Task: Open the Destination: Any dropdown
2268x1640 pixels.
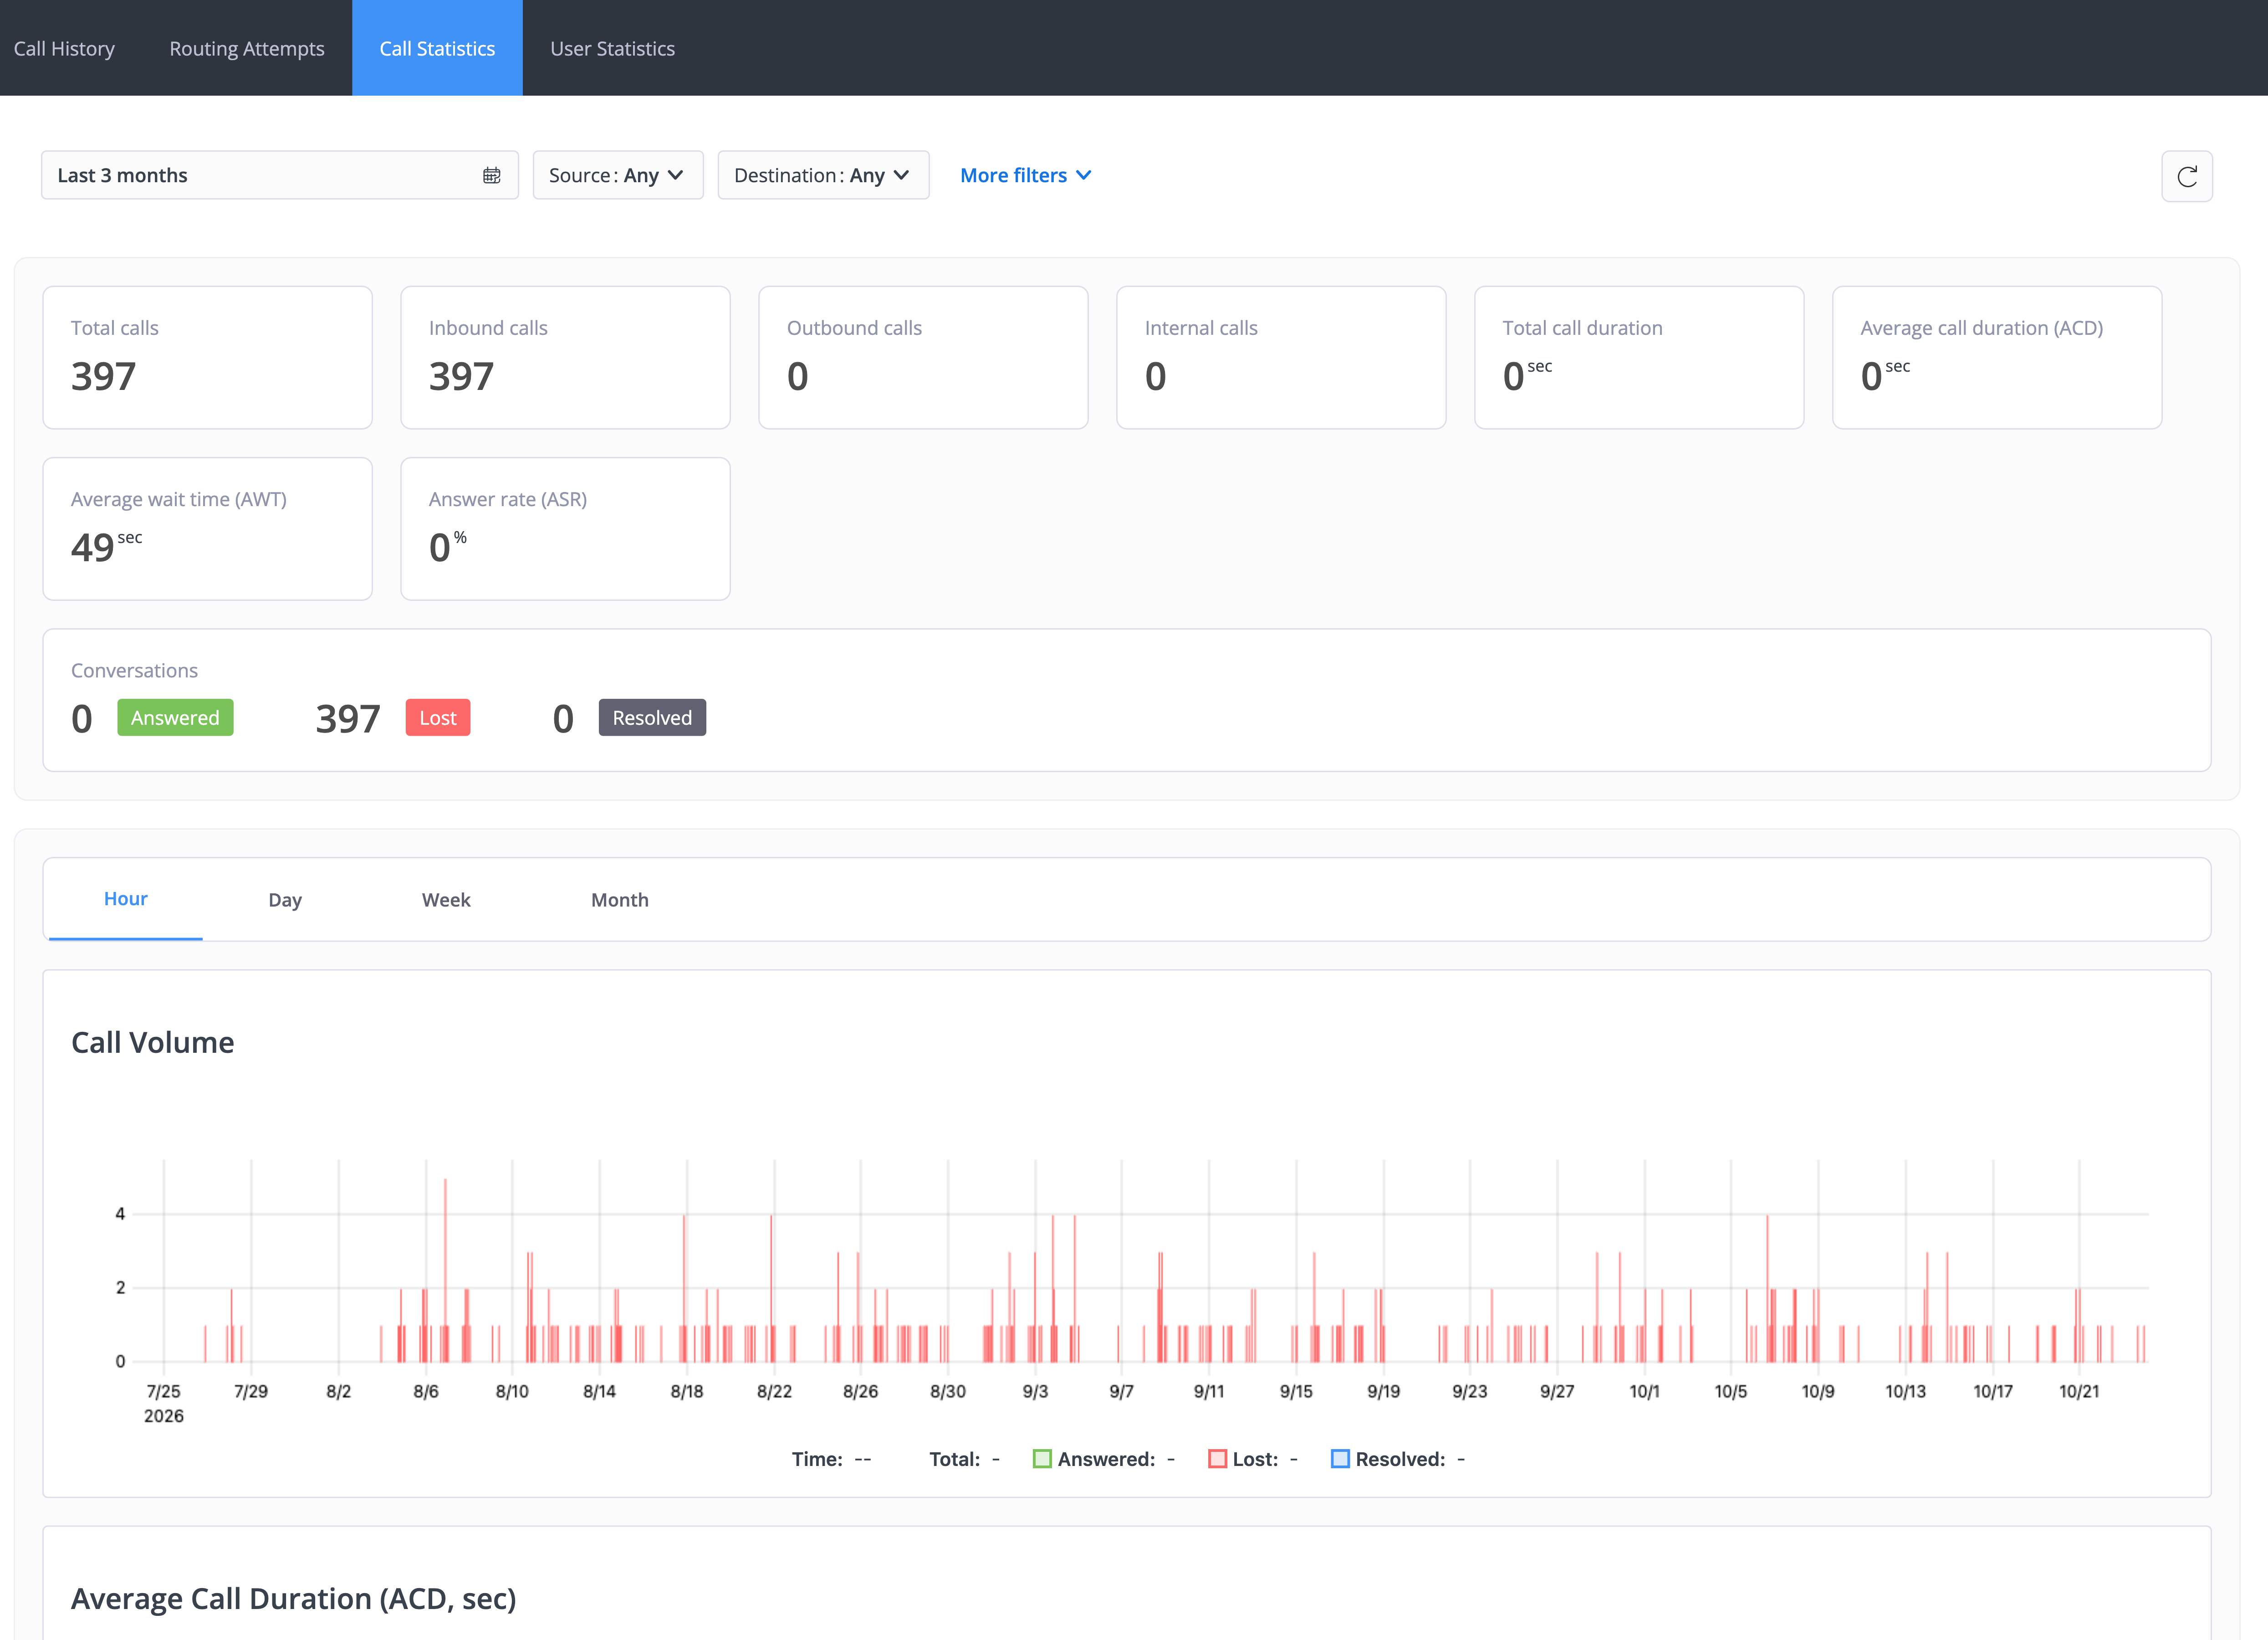Action: [823, 175]
